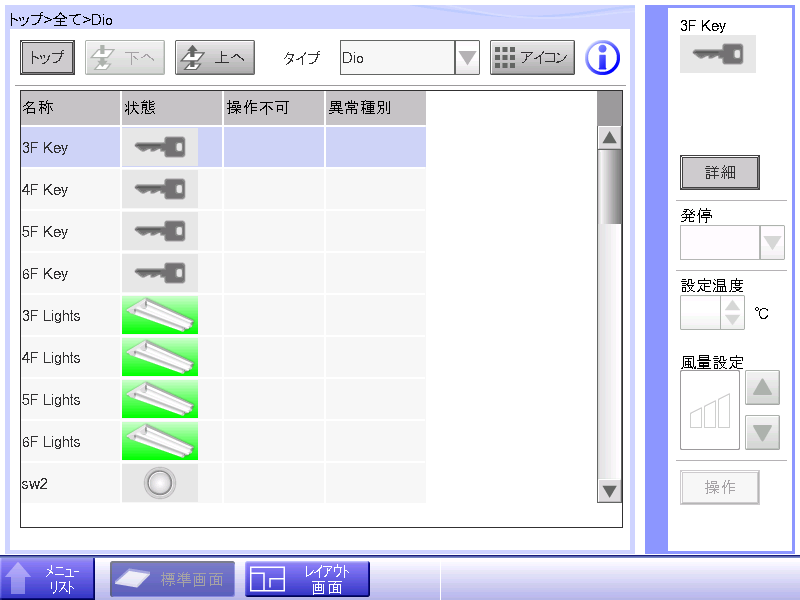Select the 5F Key row name
Image resolution: width=800 pixels, height=600 pixels.
[45, 232]
